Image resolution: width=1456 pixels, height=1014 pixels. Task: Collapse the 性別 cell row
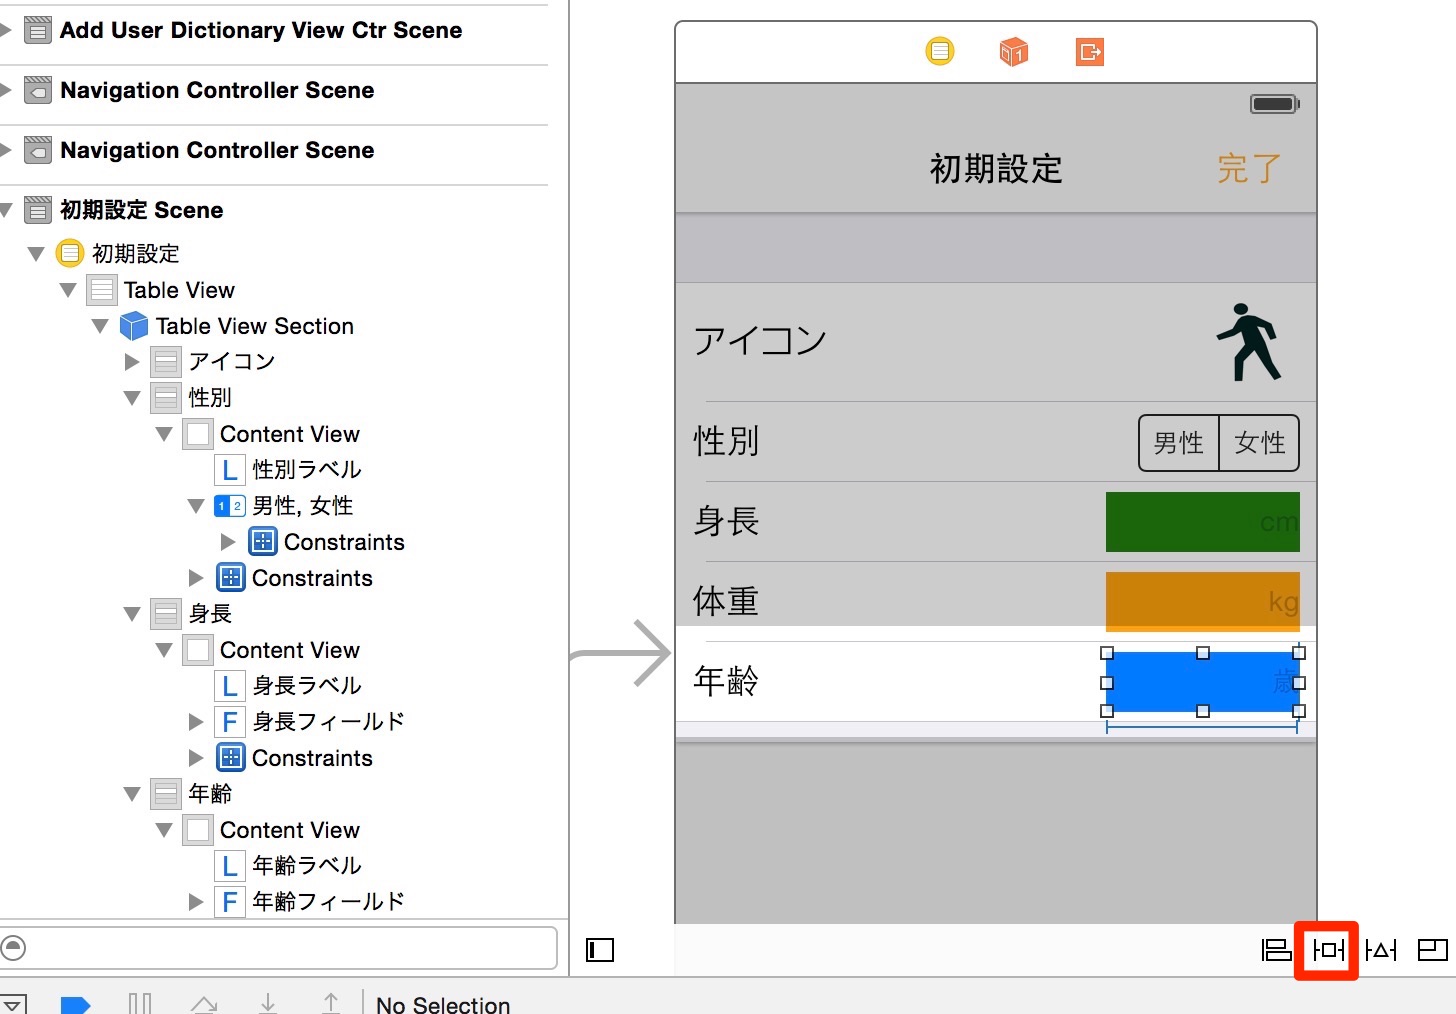(132, 398)
